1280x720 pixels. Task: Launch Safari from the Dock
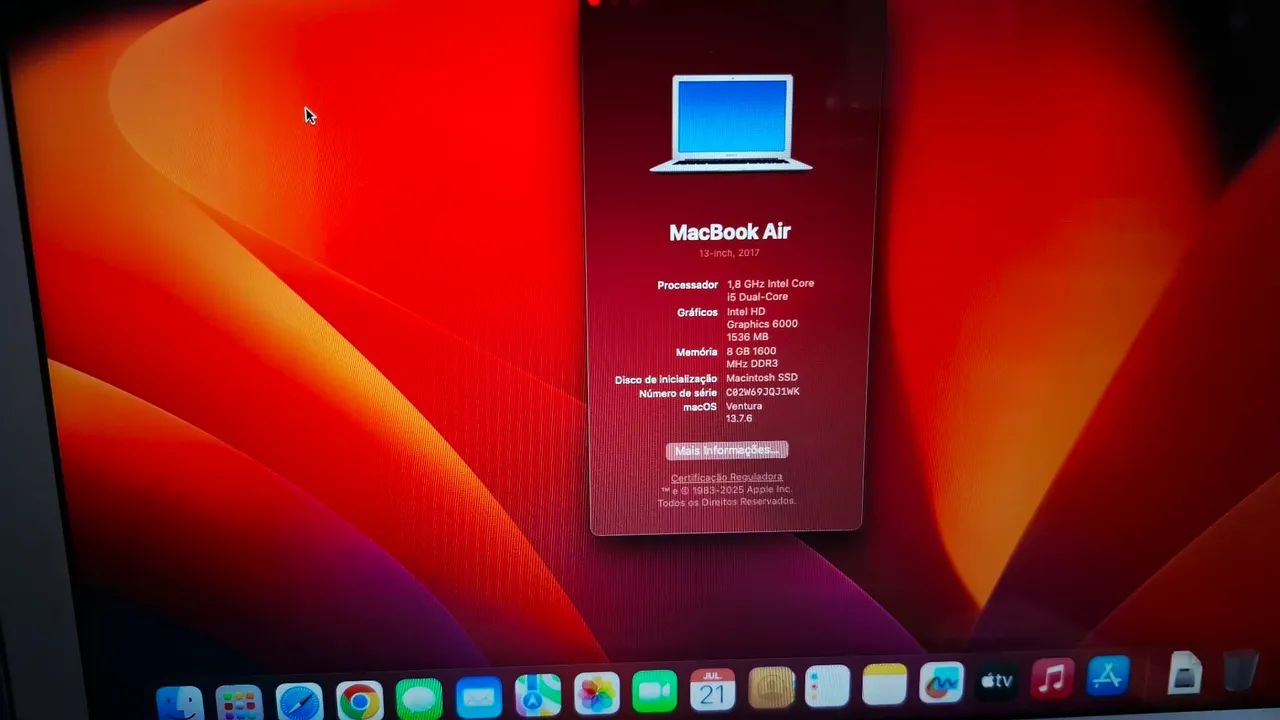coord(299,703)
